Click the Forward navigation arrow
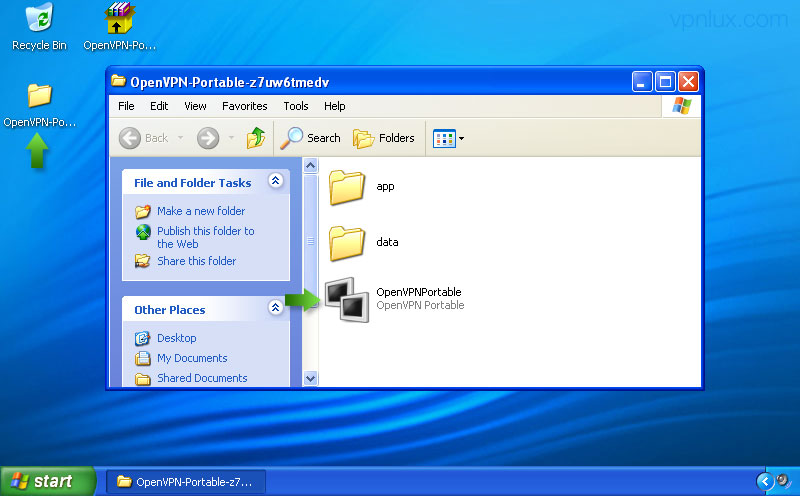 pyautogui.click(x=208, y=138)
